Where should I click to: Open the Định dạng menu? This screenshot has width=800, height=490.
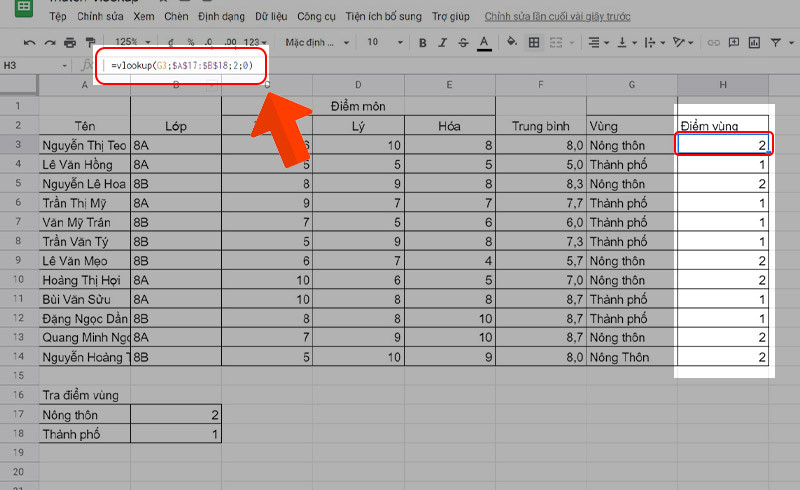pyautogui.click(x=221, y=16)
